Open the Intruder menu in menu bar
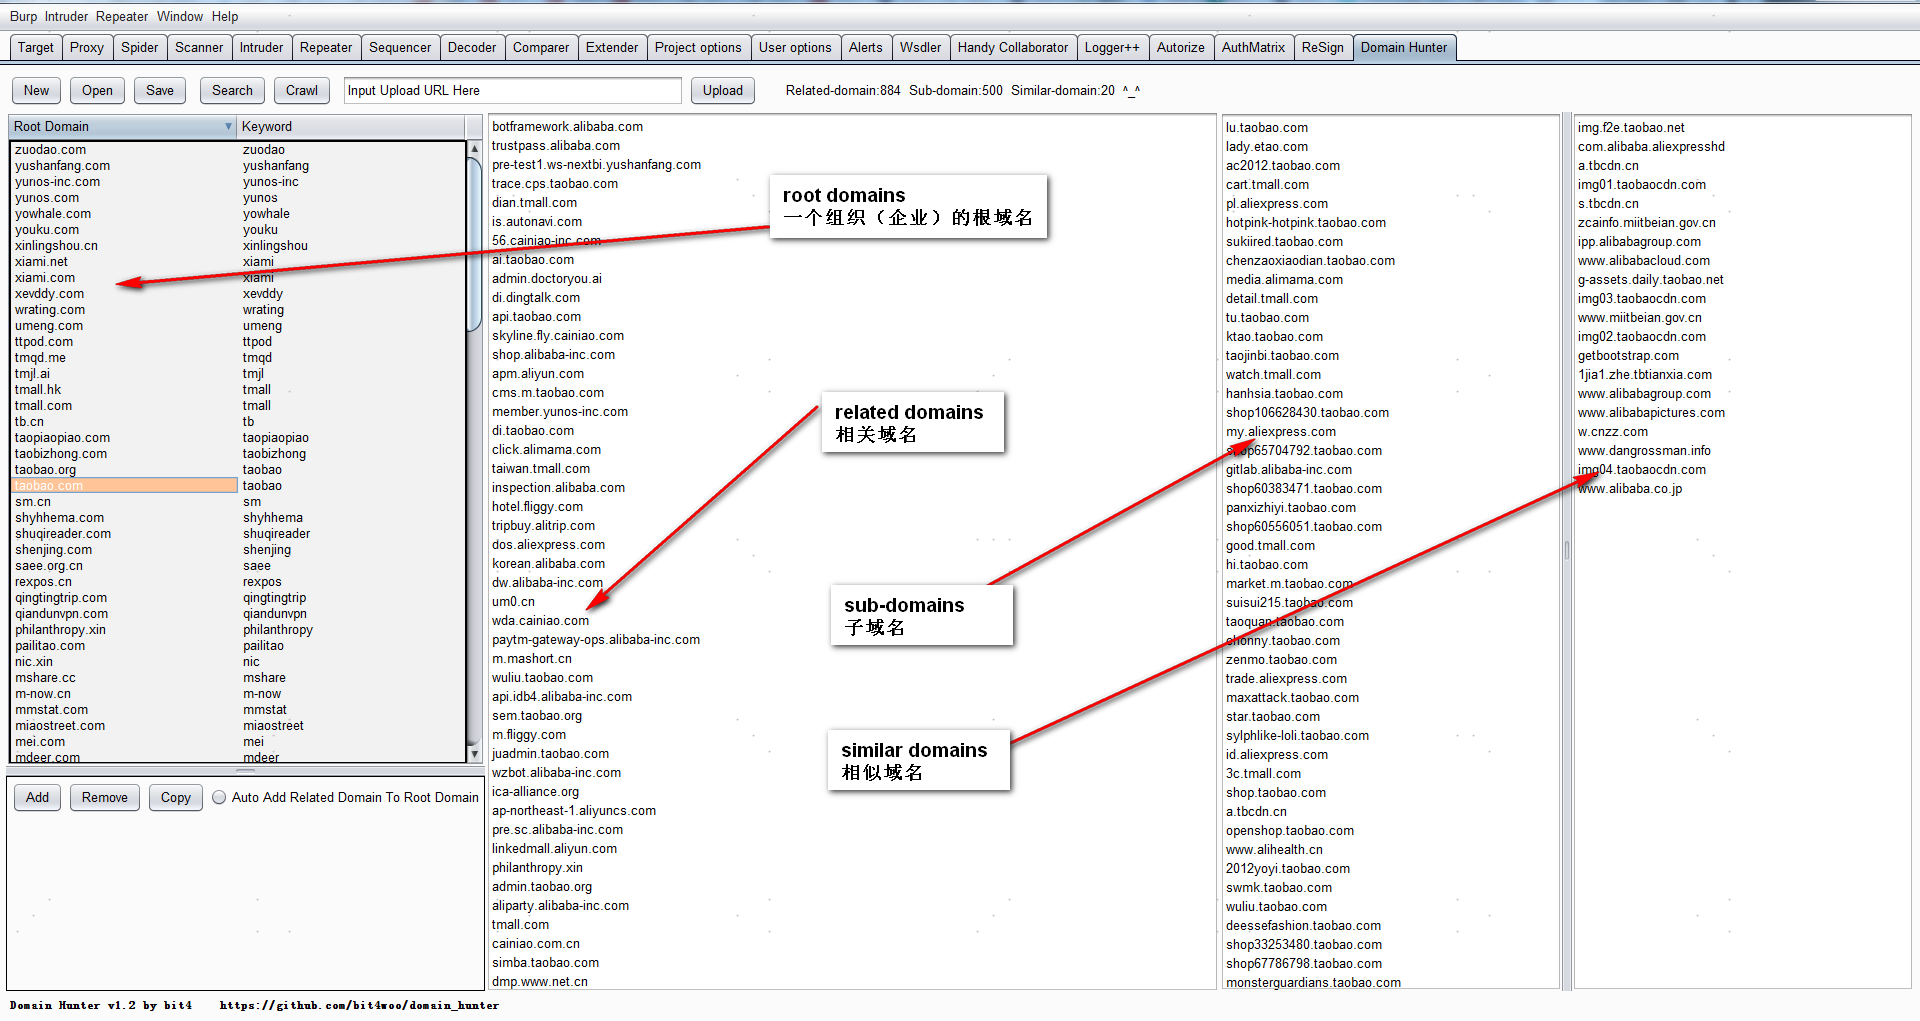The image size is (1920, 1021). 66,16
